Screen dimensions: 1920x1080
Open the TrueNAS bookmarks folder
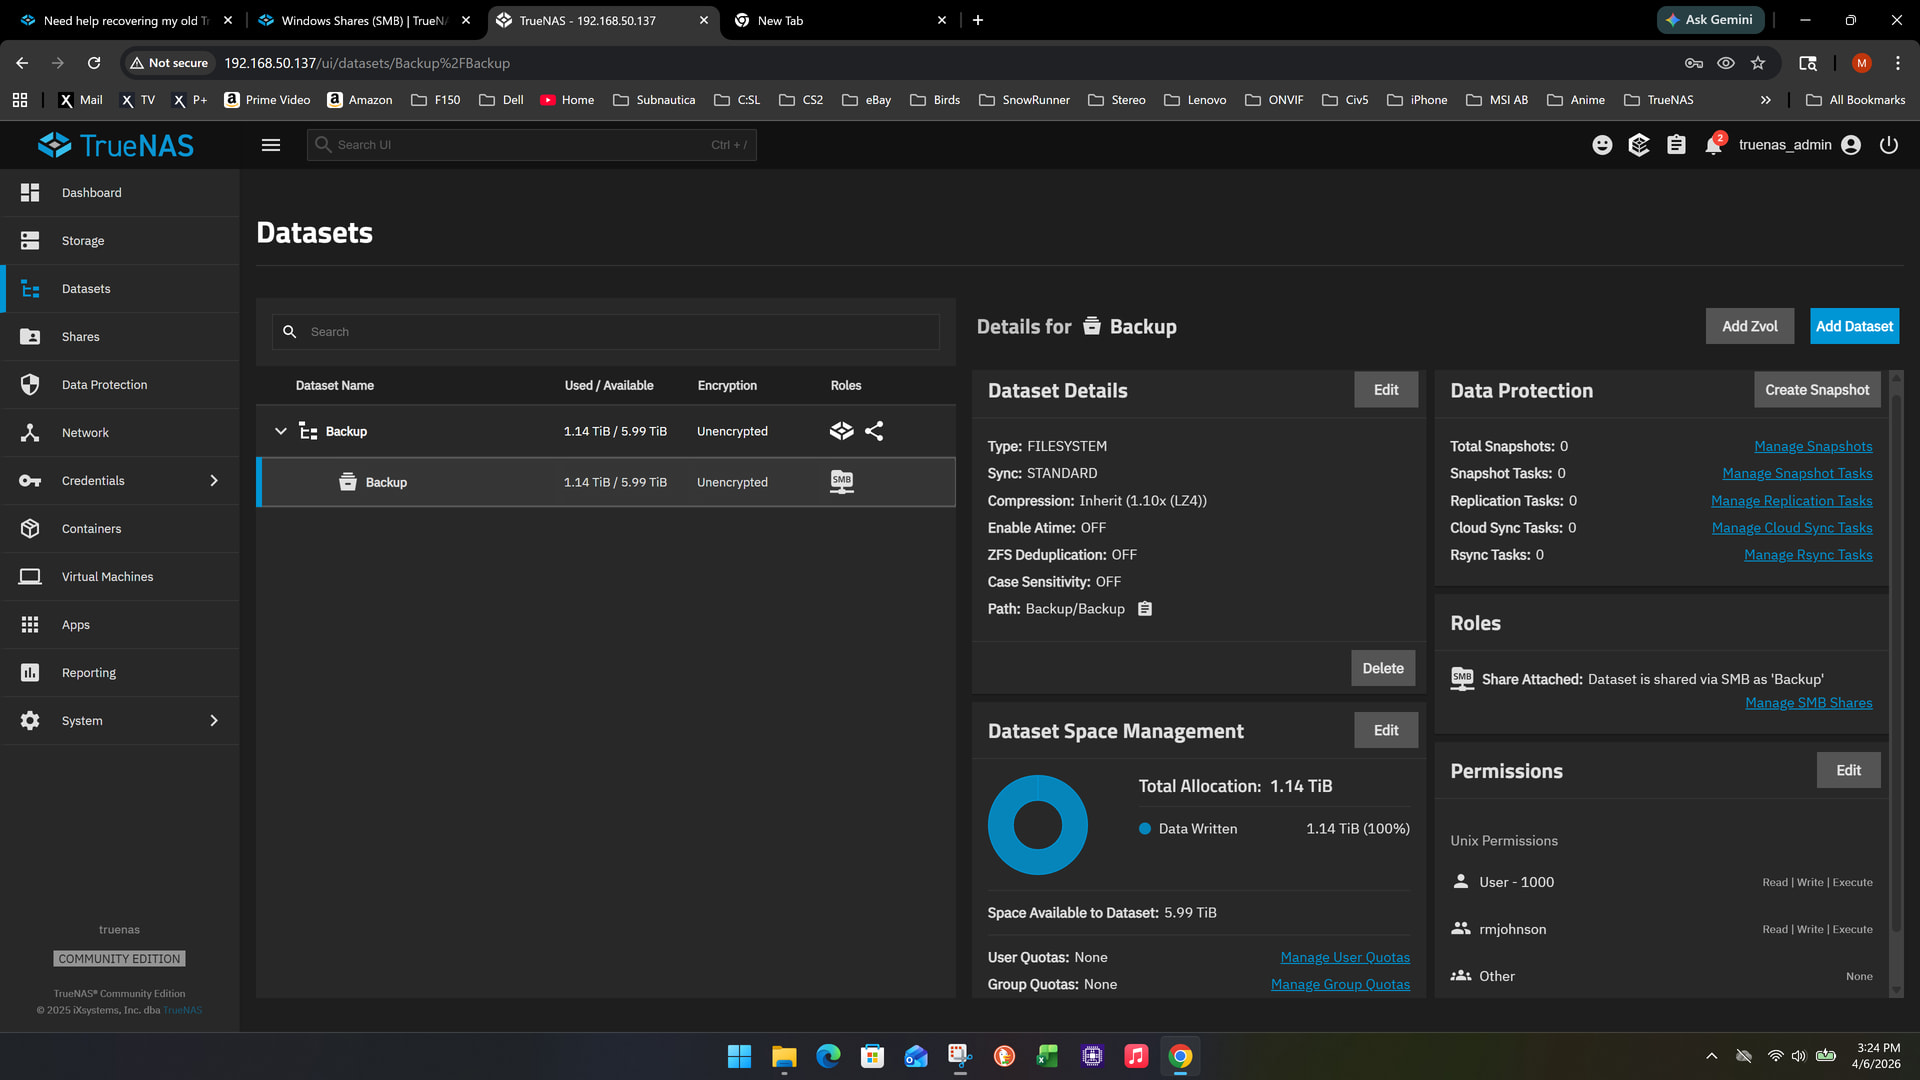click(x=1659, y=100)
